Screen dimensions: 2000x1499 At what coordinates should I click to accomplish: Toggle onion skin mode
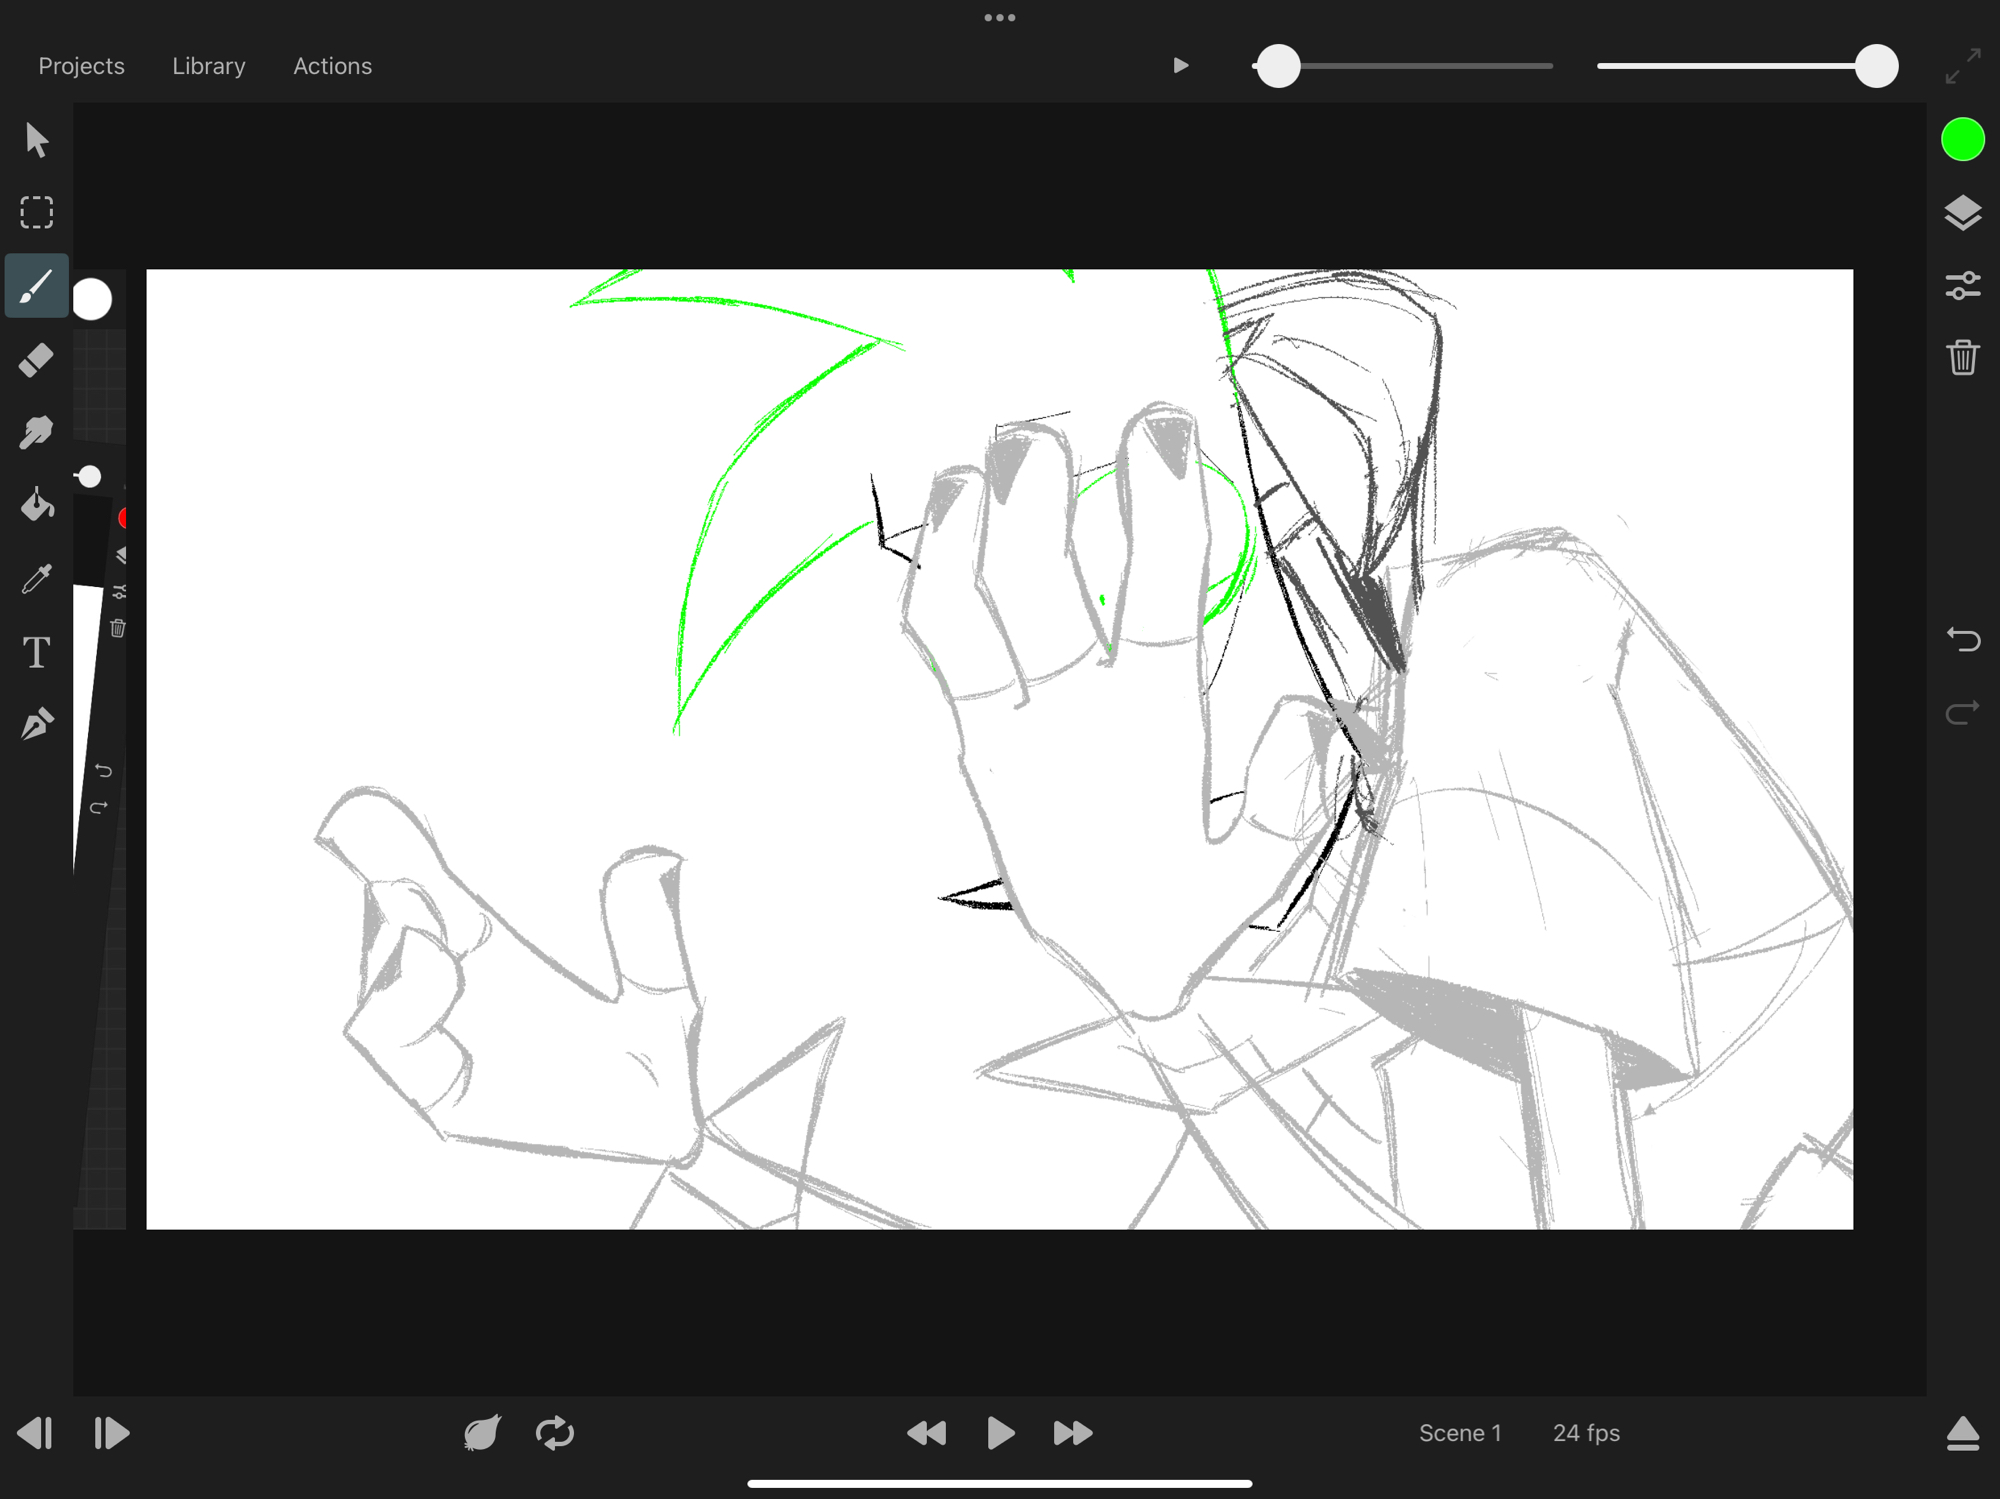click(482, 1432)
